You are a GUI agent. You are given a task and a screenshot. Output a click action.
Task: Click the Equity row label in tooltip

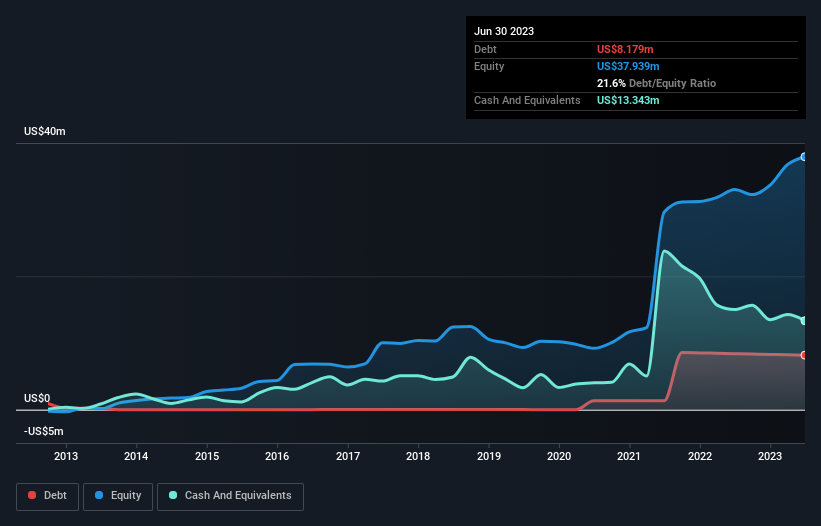[x=489, y=66]
